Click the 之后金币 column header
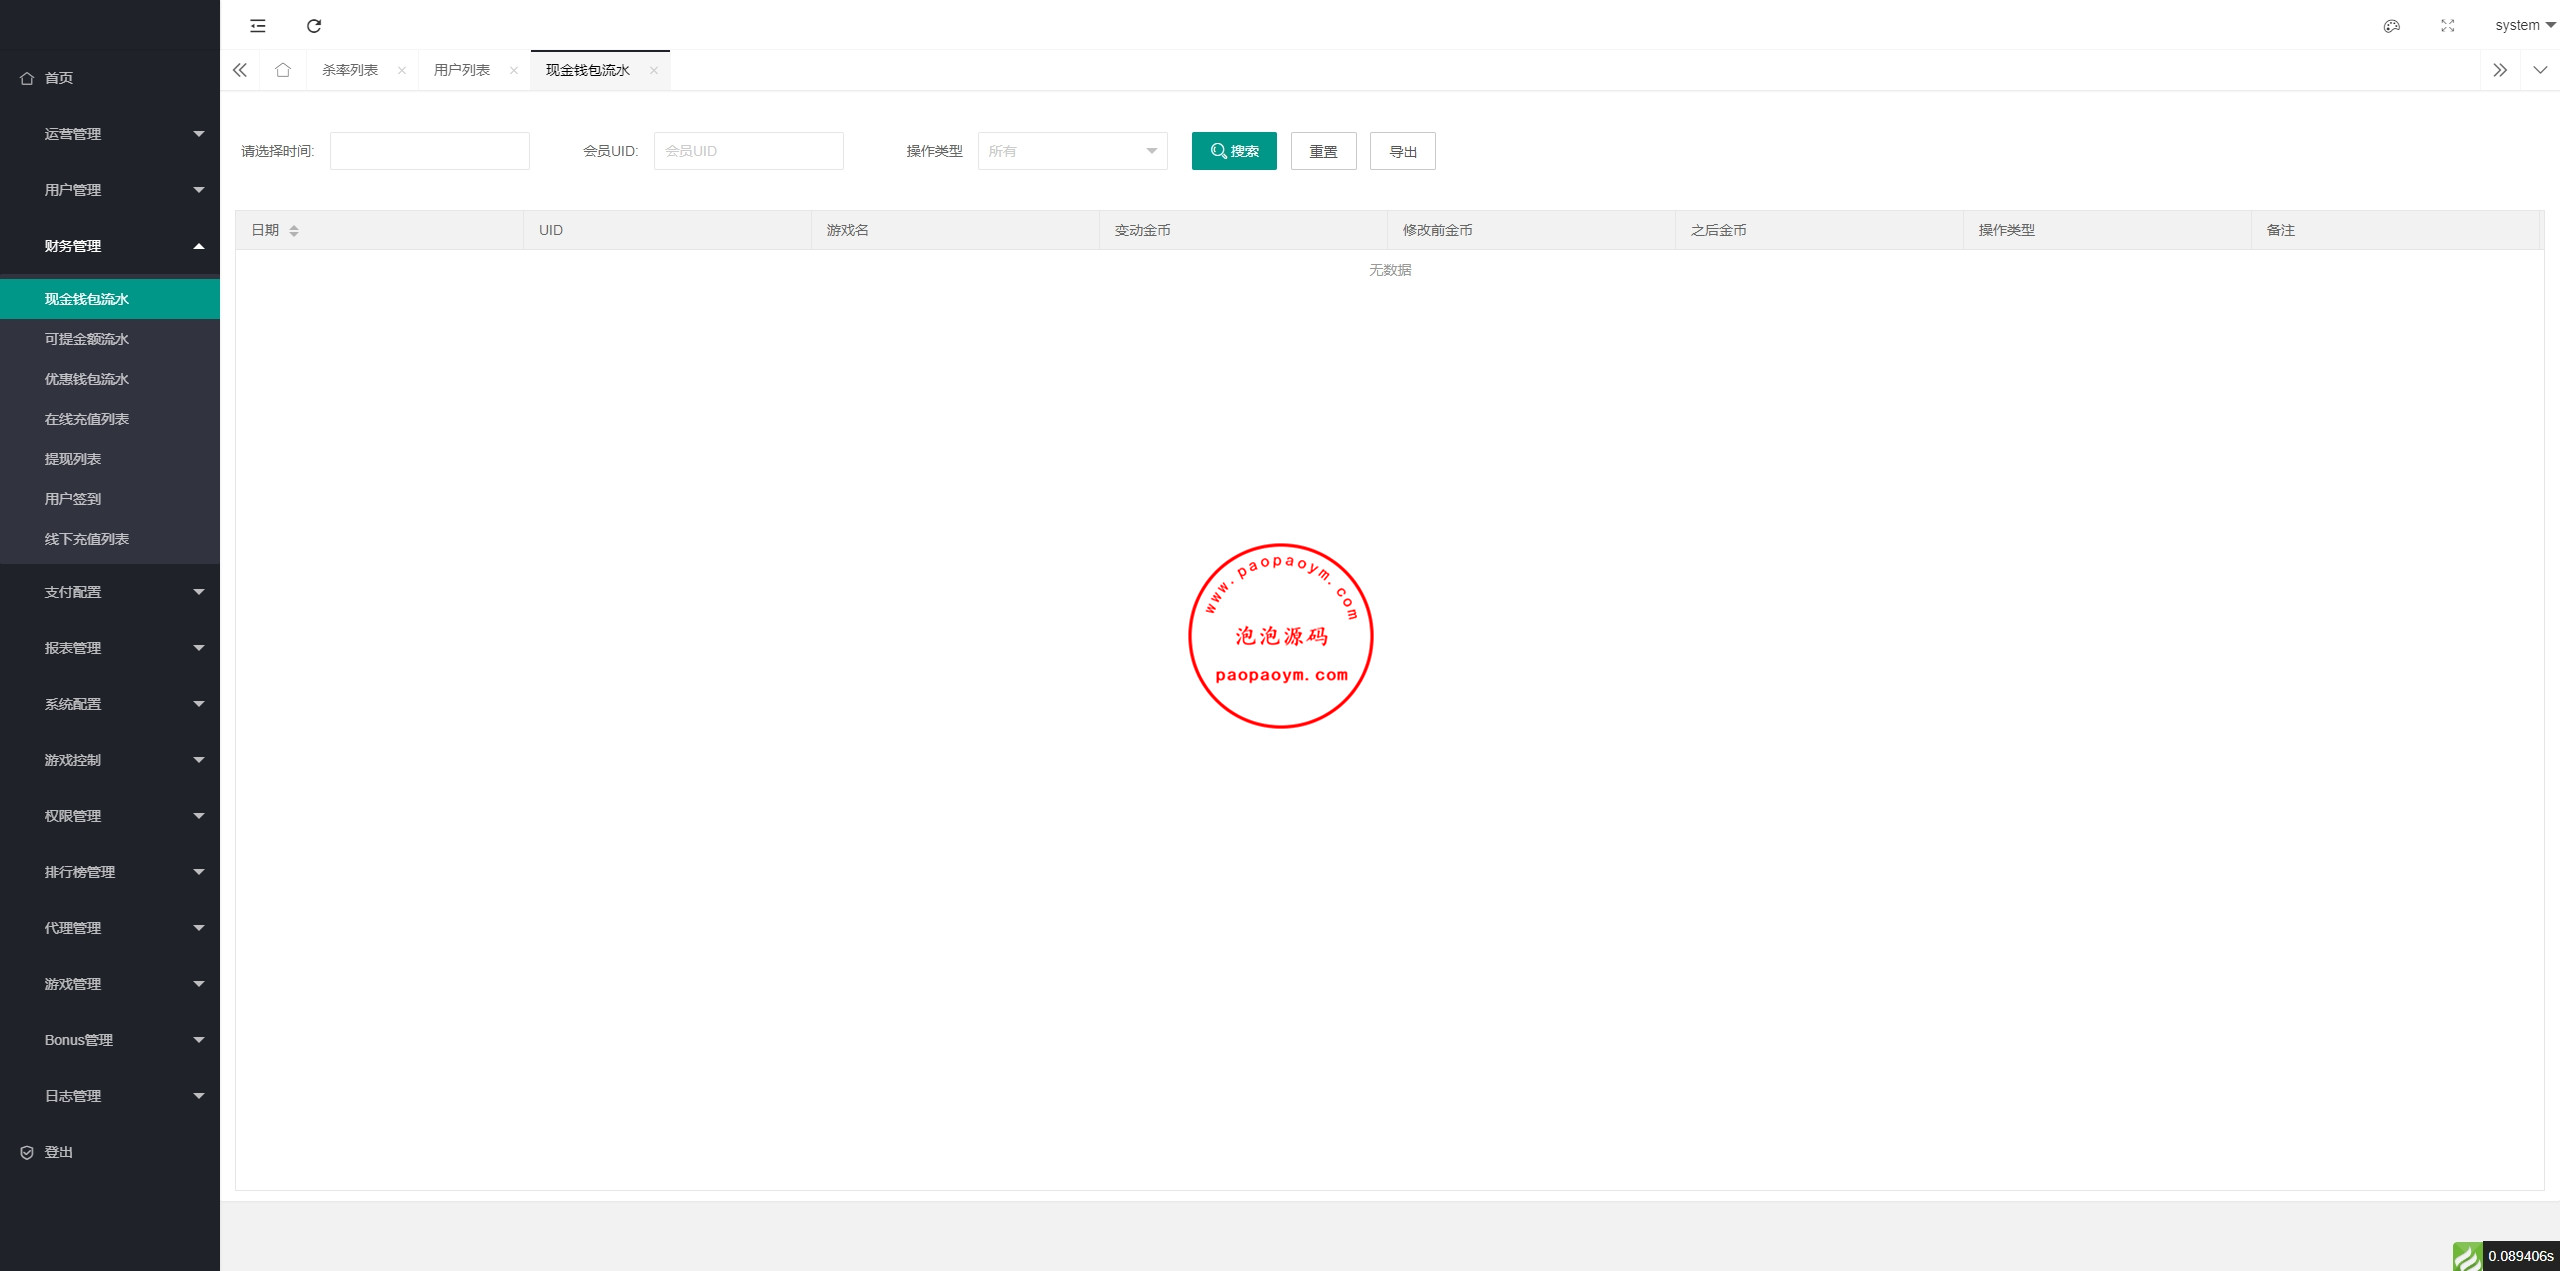Viewport: 2560px width, 1271px height. 1819,230
